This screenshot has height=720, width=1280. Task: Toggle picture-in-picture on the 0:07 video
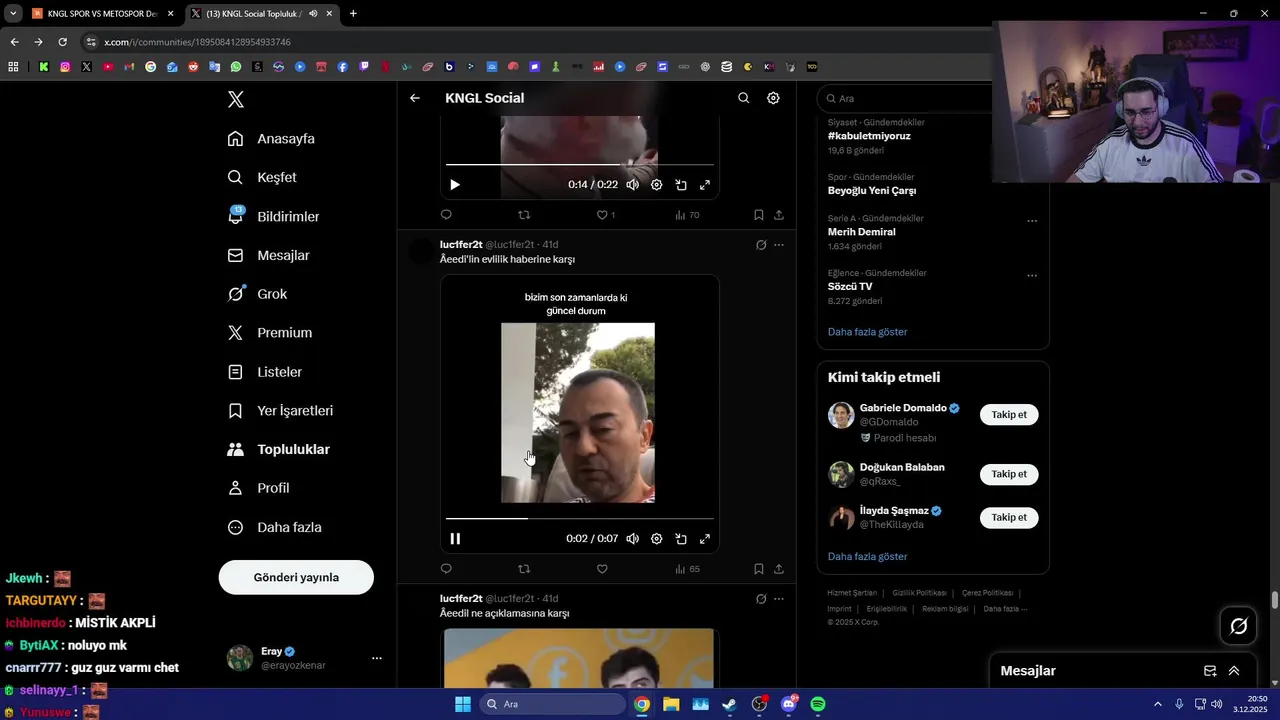(x=681, y=539)
